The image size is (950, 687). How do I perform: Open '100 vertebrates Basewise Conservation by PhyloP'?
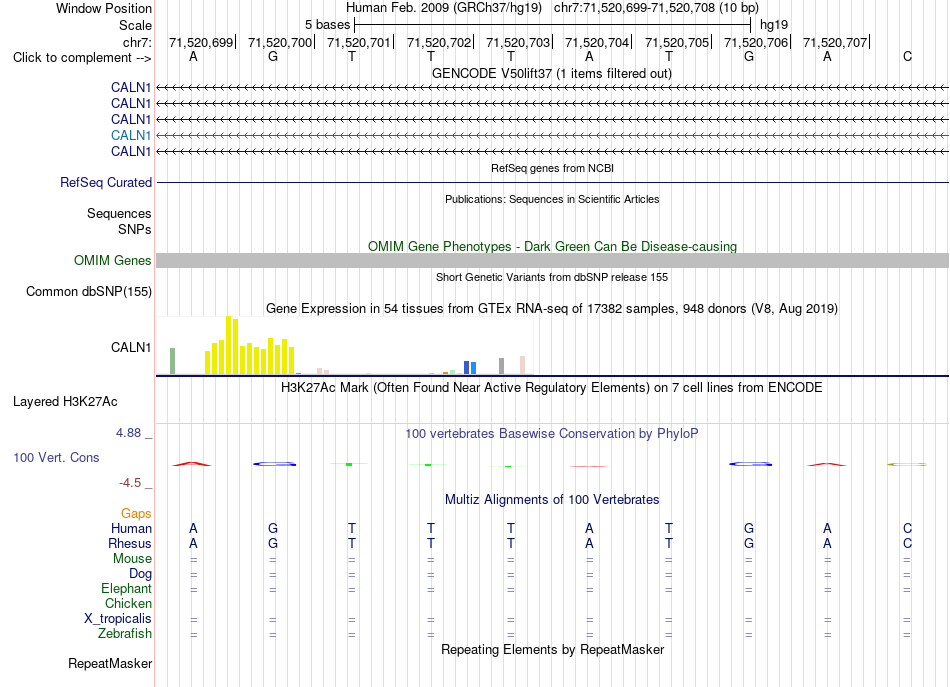pyautogui.click(x=551, y=434)
